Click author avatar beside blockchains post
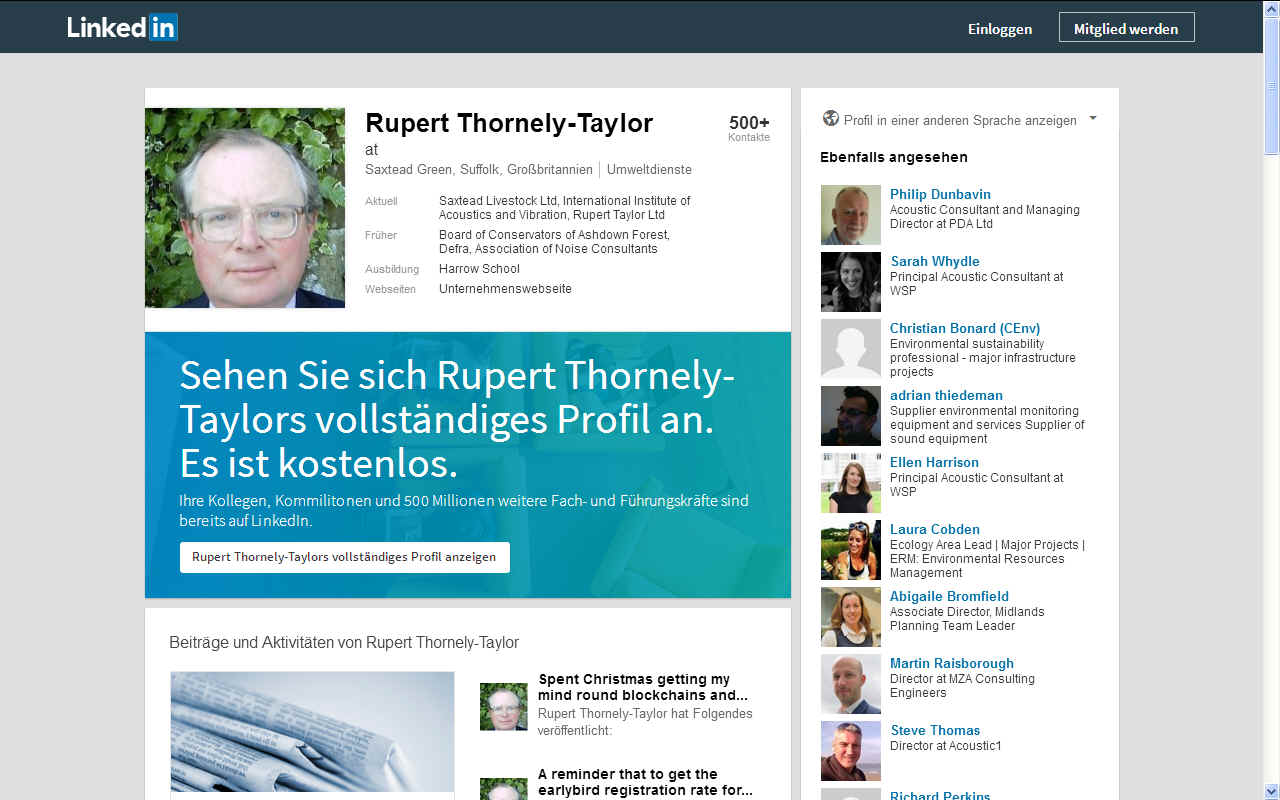Image resolution: width=1280 pixels, height=800 pixels. pyautogui.click(x=504, y=707)
